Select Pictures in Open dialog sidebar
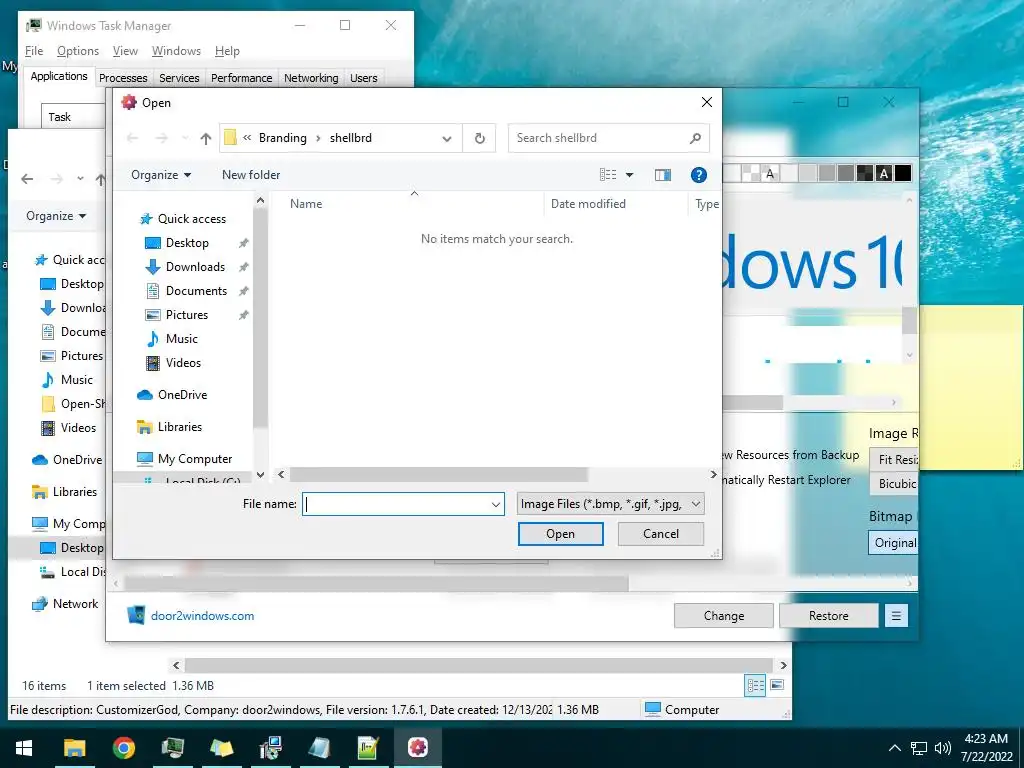Viewport: 1024px width, 768px height. [187, 315]
